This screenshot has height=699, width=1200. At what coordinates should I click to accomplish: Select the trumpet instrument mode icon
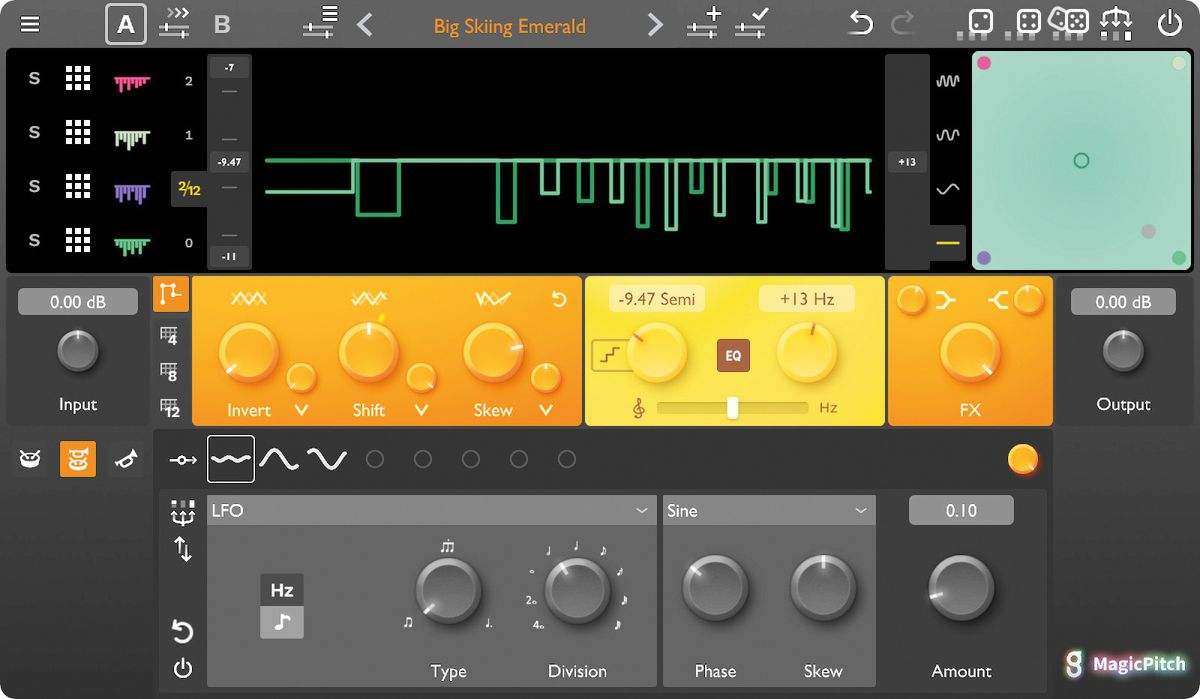pos(126,458)
